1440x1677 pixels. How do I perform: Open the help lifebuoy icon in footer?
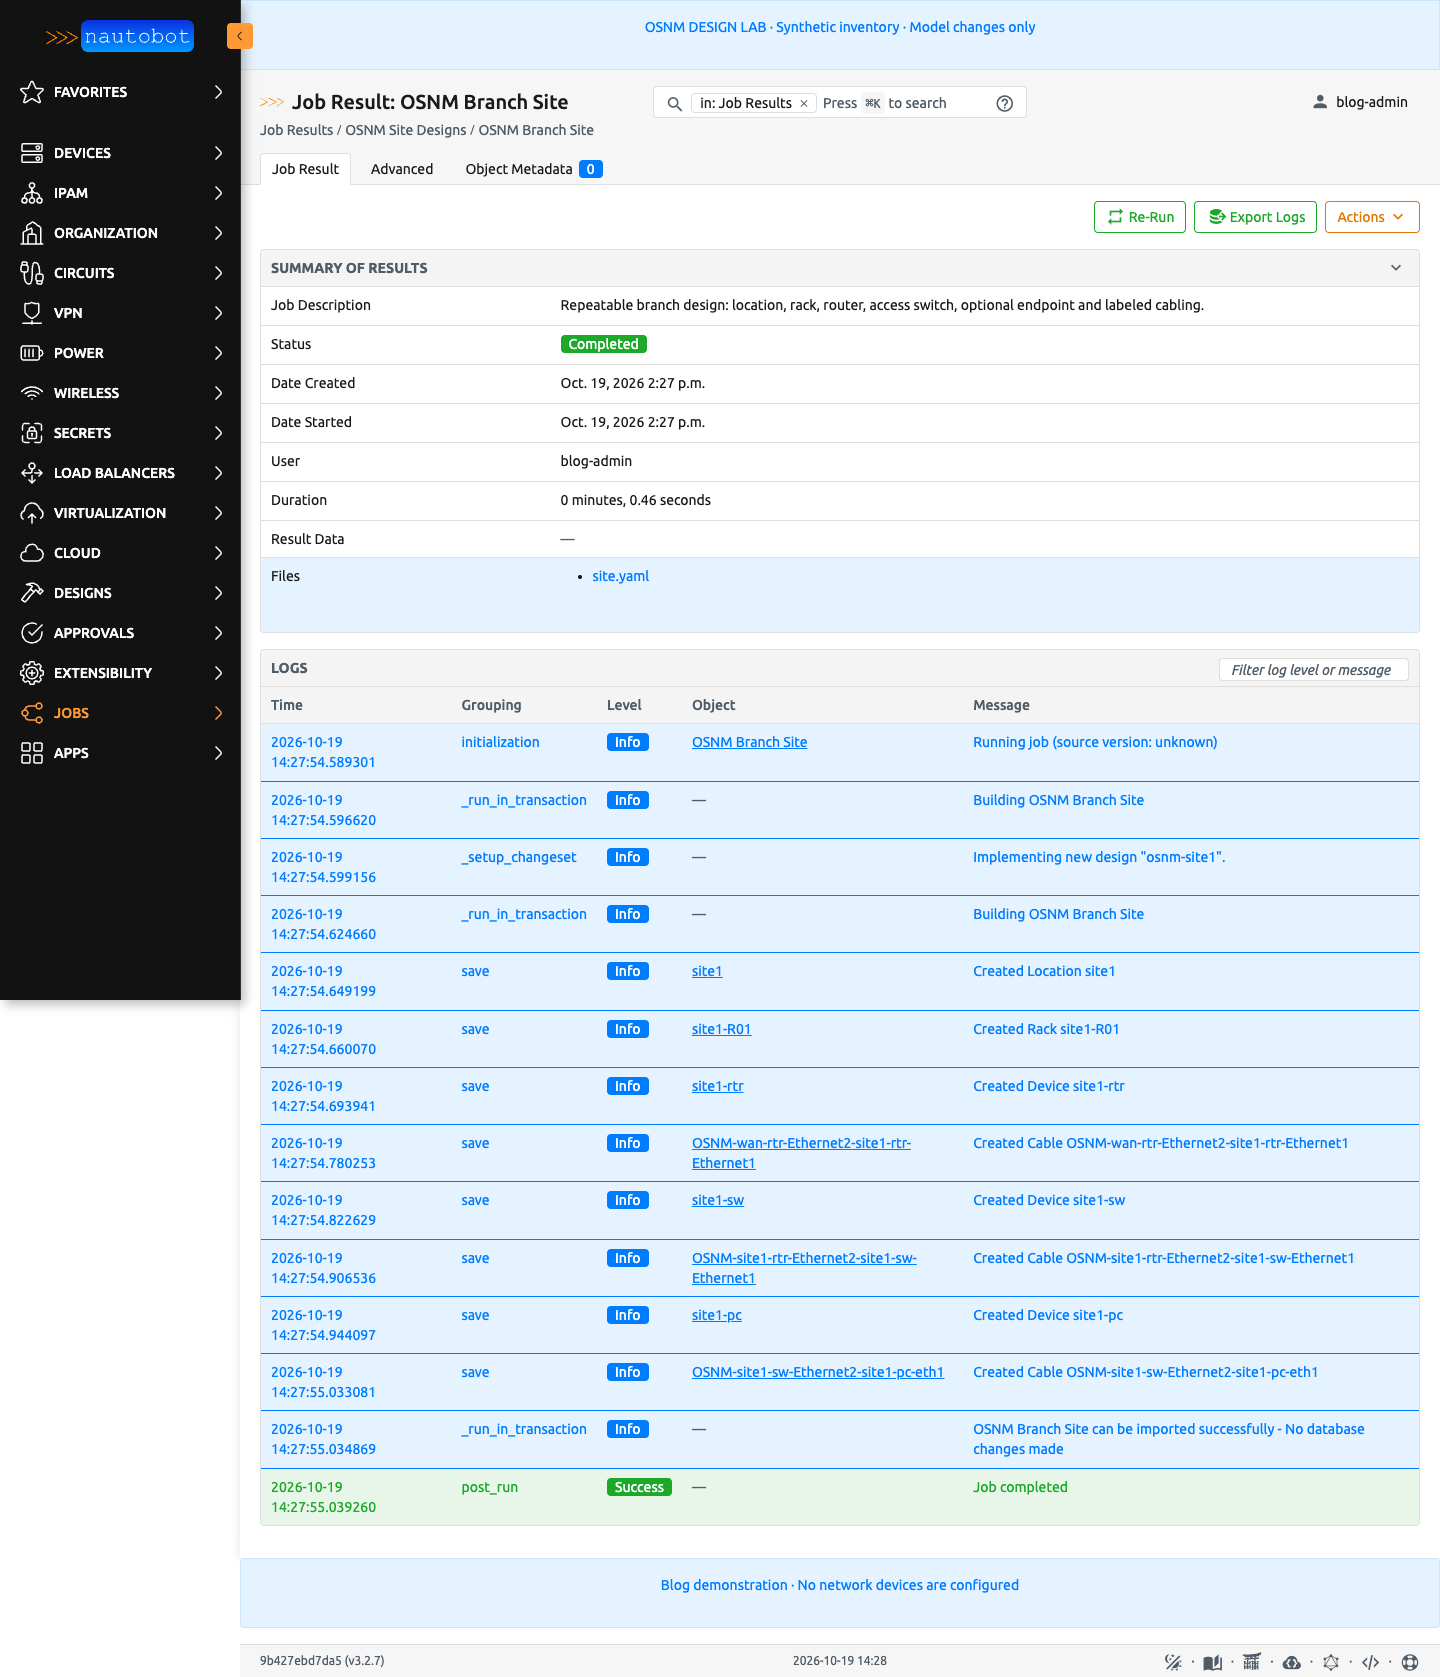pos(1410,1662)
